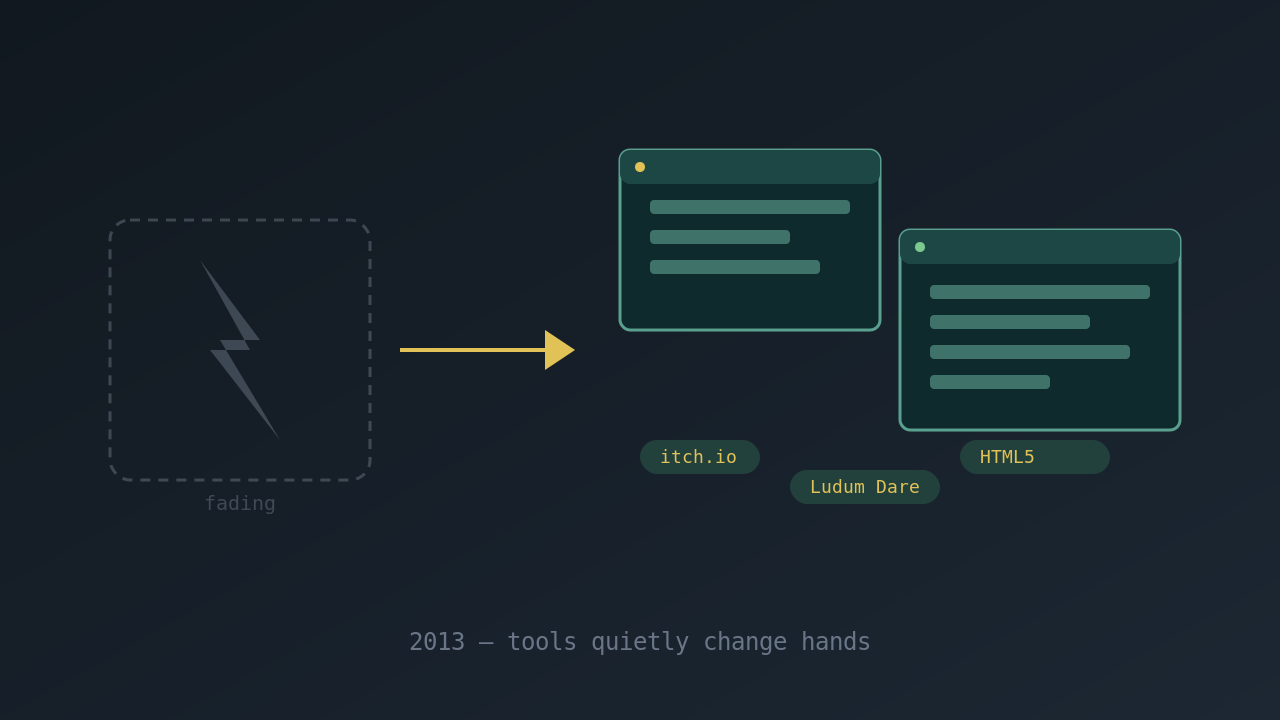This screenshot has height=720, width=1280.
Task: Click the faded lightning bolt icon
Action: tap(240, 350)
